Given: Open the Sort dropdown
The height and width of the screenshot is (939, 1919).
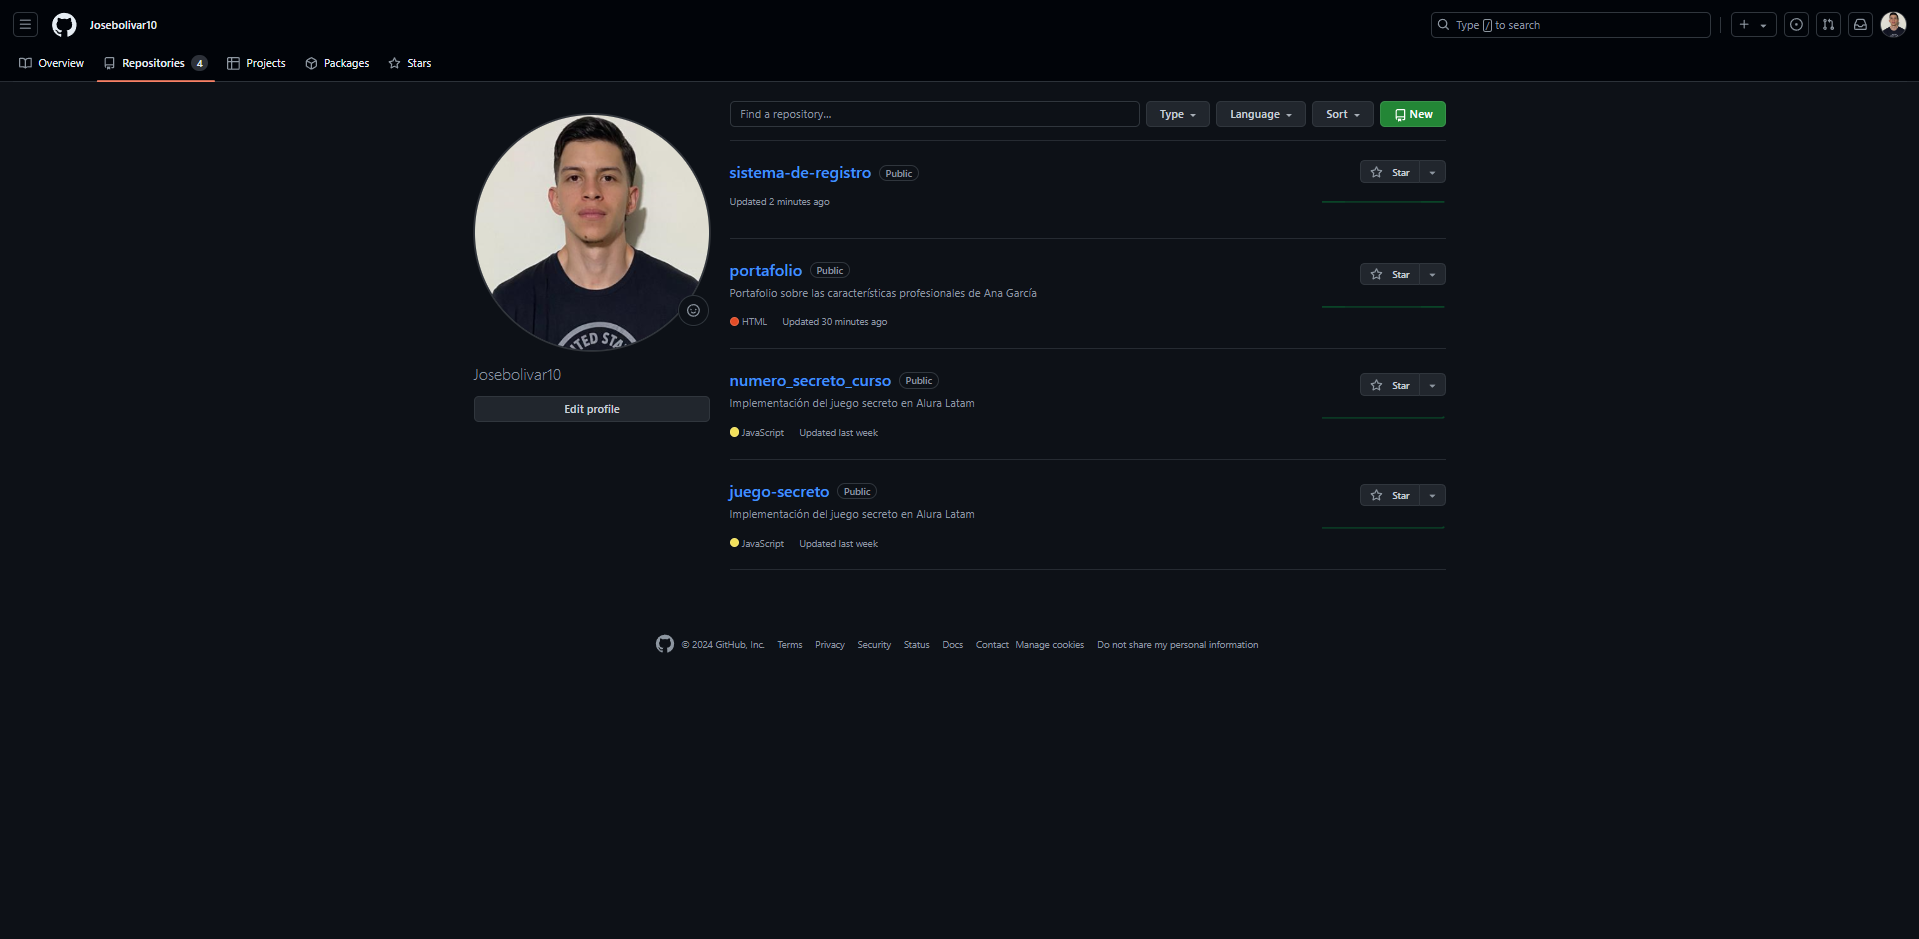Looking at the screenshot, I should [1343, 114].
